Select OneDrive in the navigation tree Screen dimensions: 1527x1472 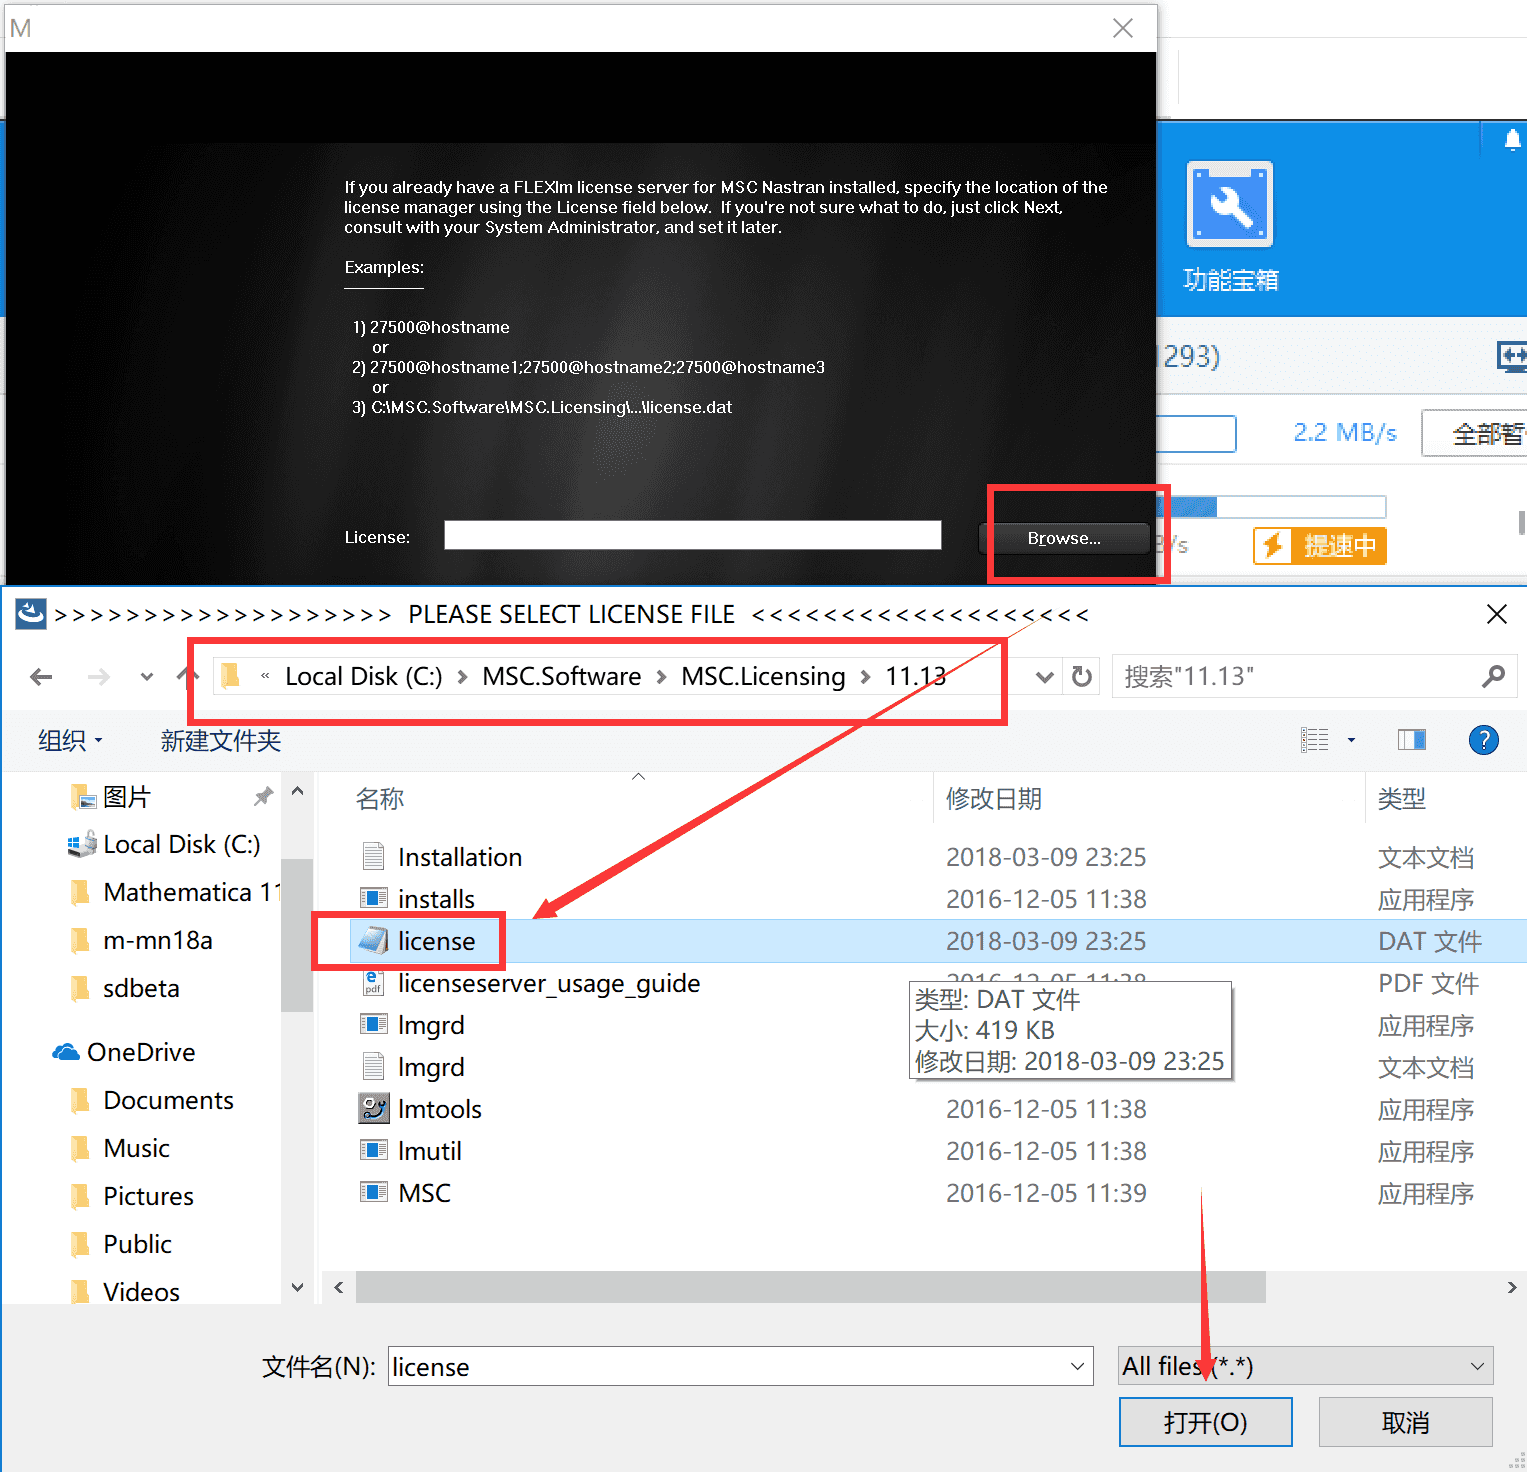(x=141, y=1052)
